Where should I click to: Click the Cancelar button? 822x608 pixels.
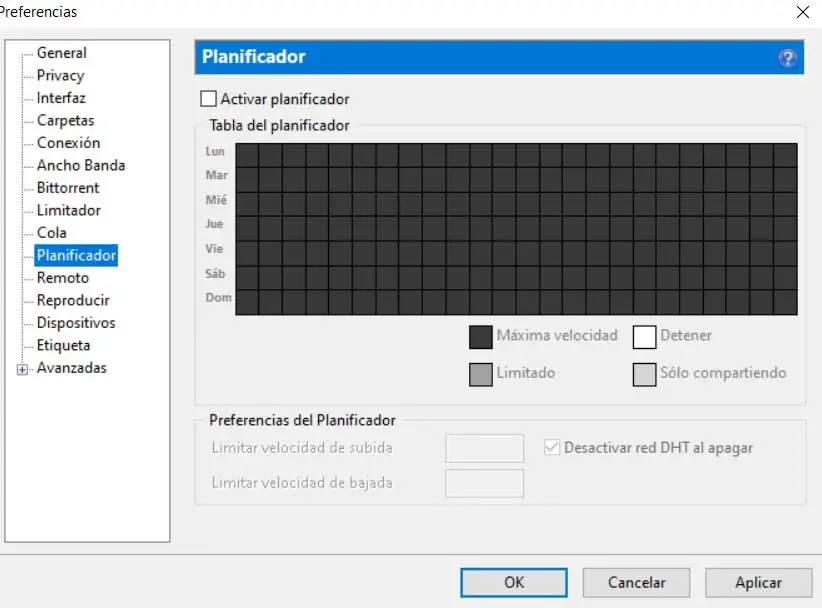[636, 582]
